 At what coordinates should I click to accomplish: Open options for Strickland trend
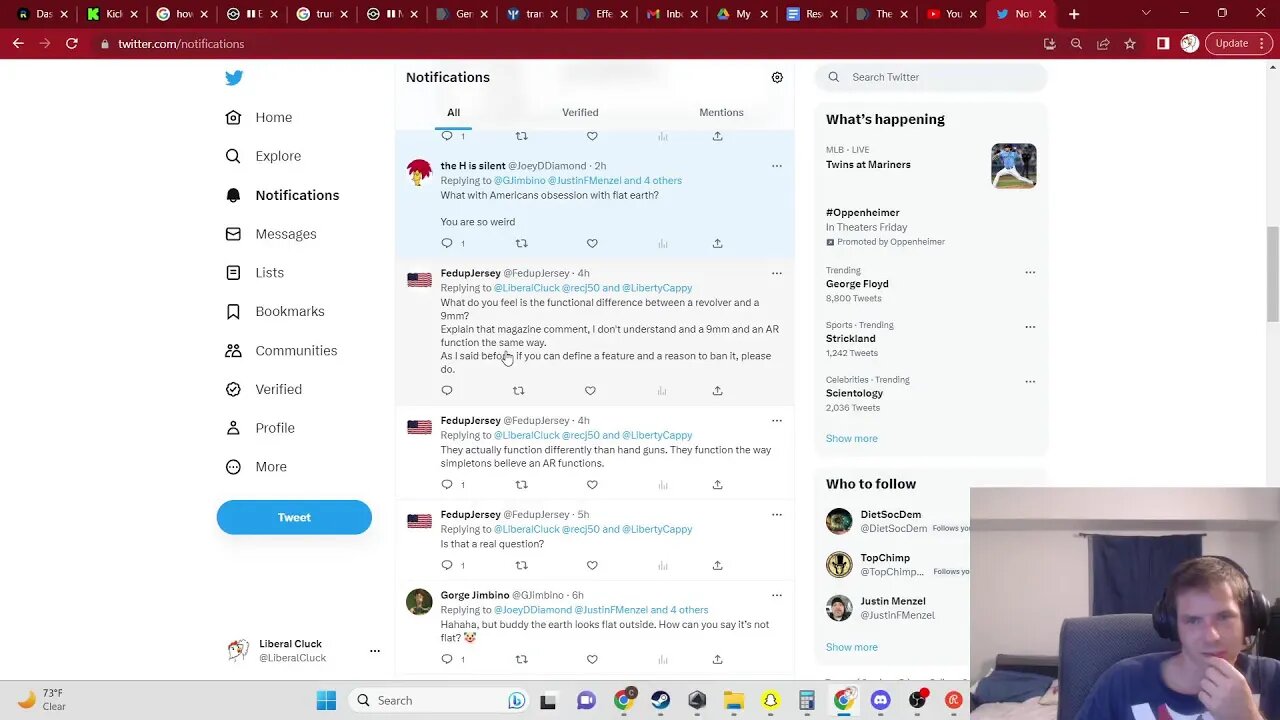pos(1030,327)
